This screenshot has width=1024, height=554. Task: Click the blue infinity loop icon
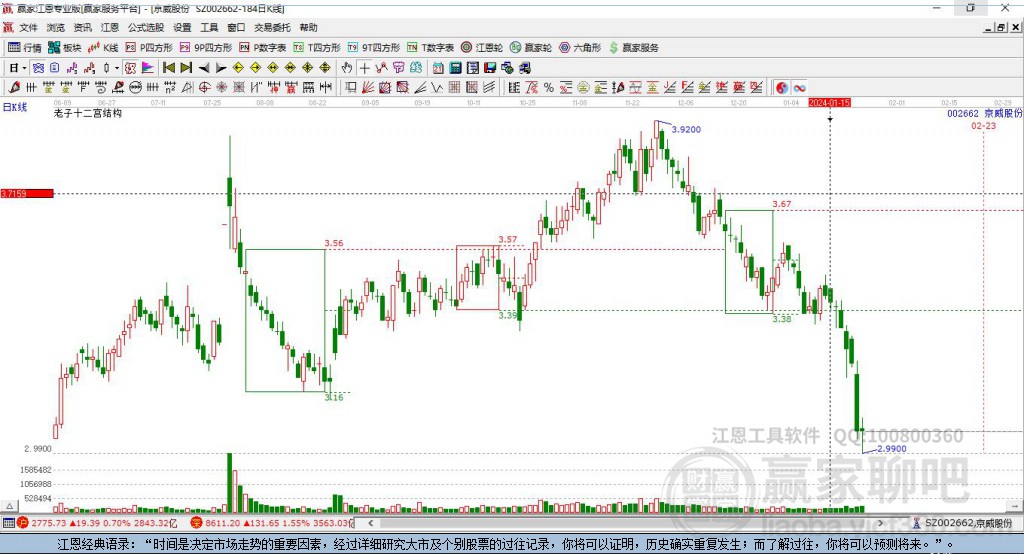click(x=799, y=88)
